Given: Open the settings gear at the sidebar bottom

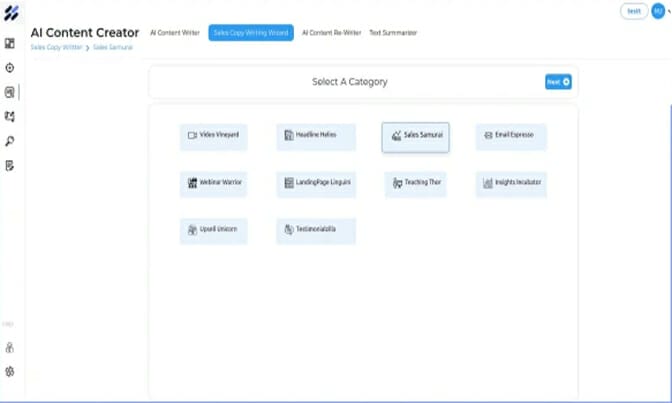Looking at the screenshot, I should coord(10,371).
